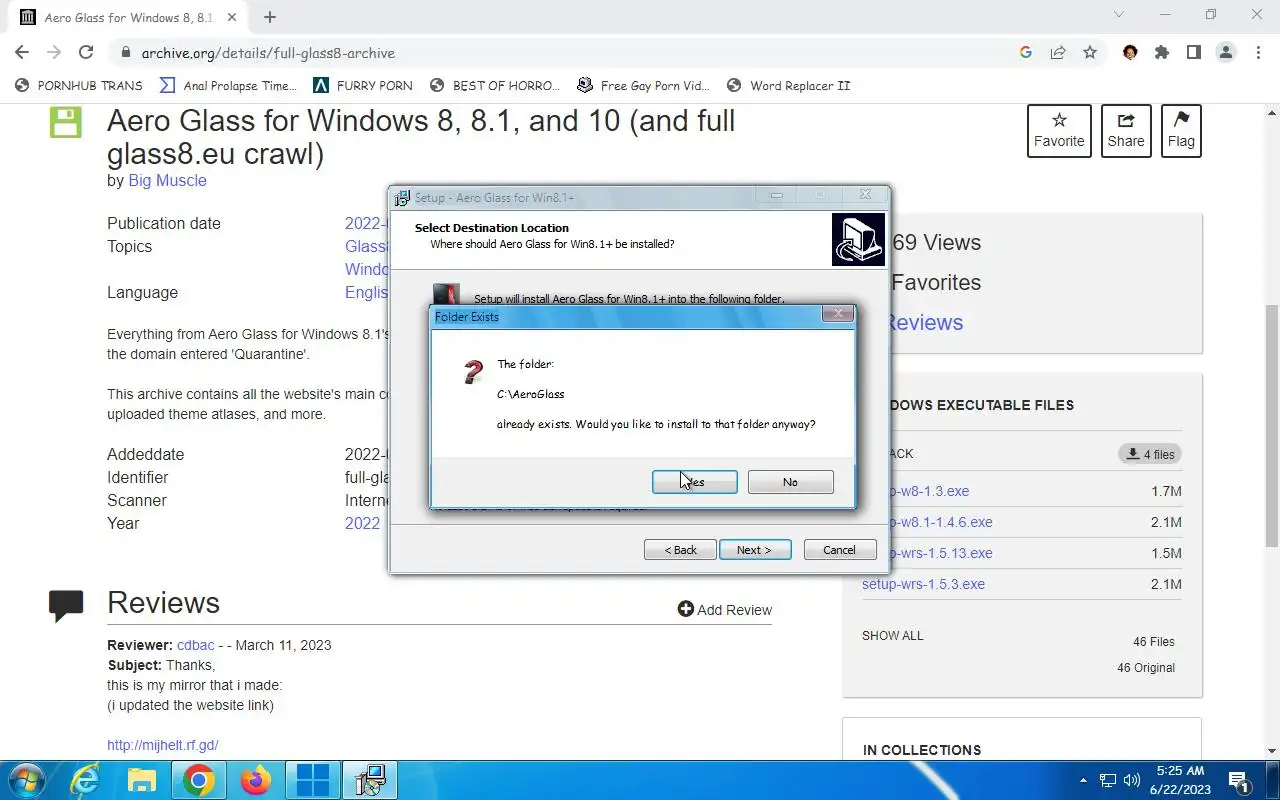Bookmark this page with star icon

pos(1090,53)
